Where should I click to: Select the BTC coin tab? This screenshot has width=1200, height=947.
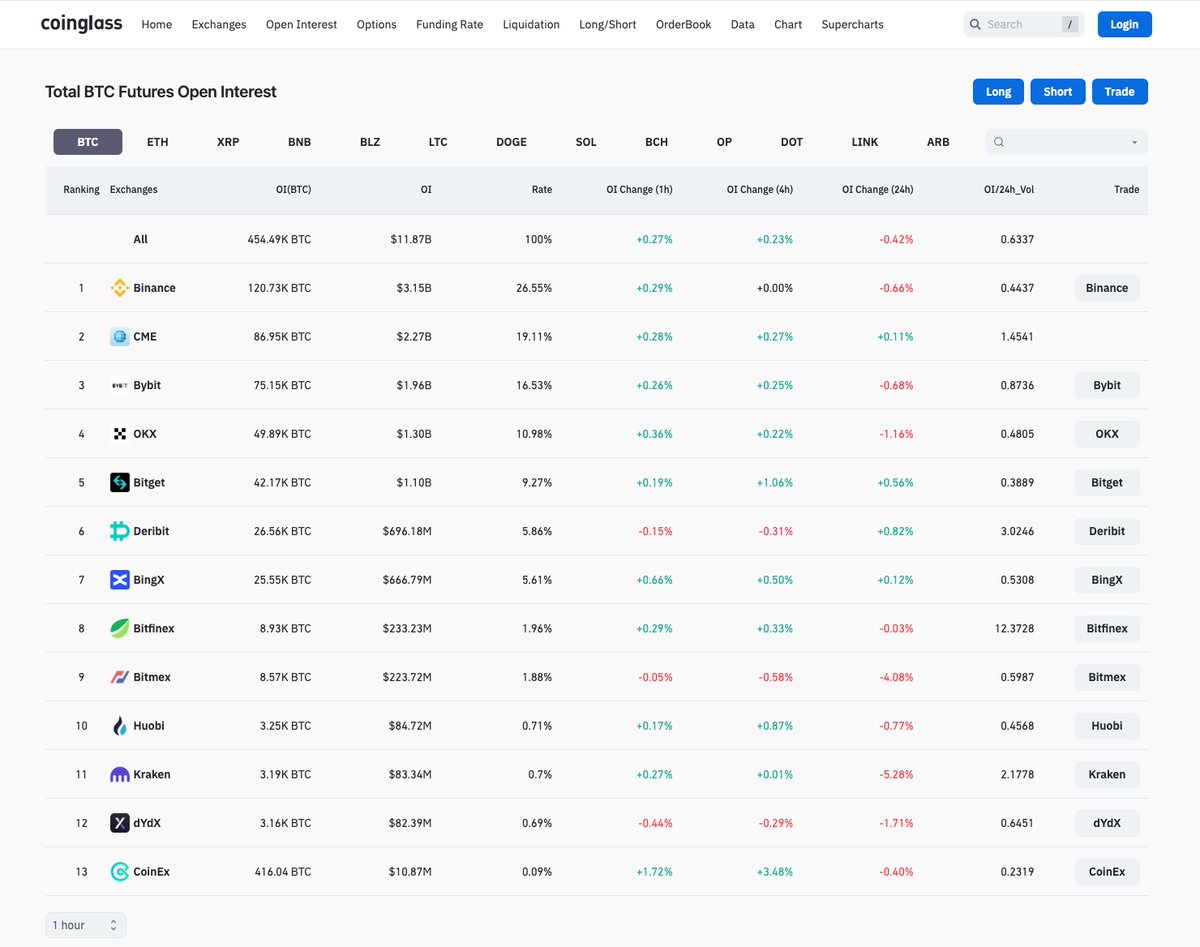[x=88, y=142]
